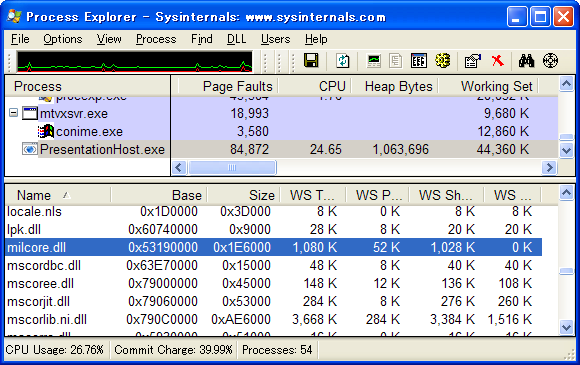Viewport: 580px width, 365px height.
Task: Open the Users menu
Action: pos(275,39)
